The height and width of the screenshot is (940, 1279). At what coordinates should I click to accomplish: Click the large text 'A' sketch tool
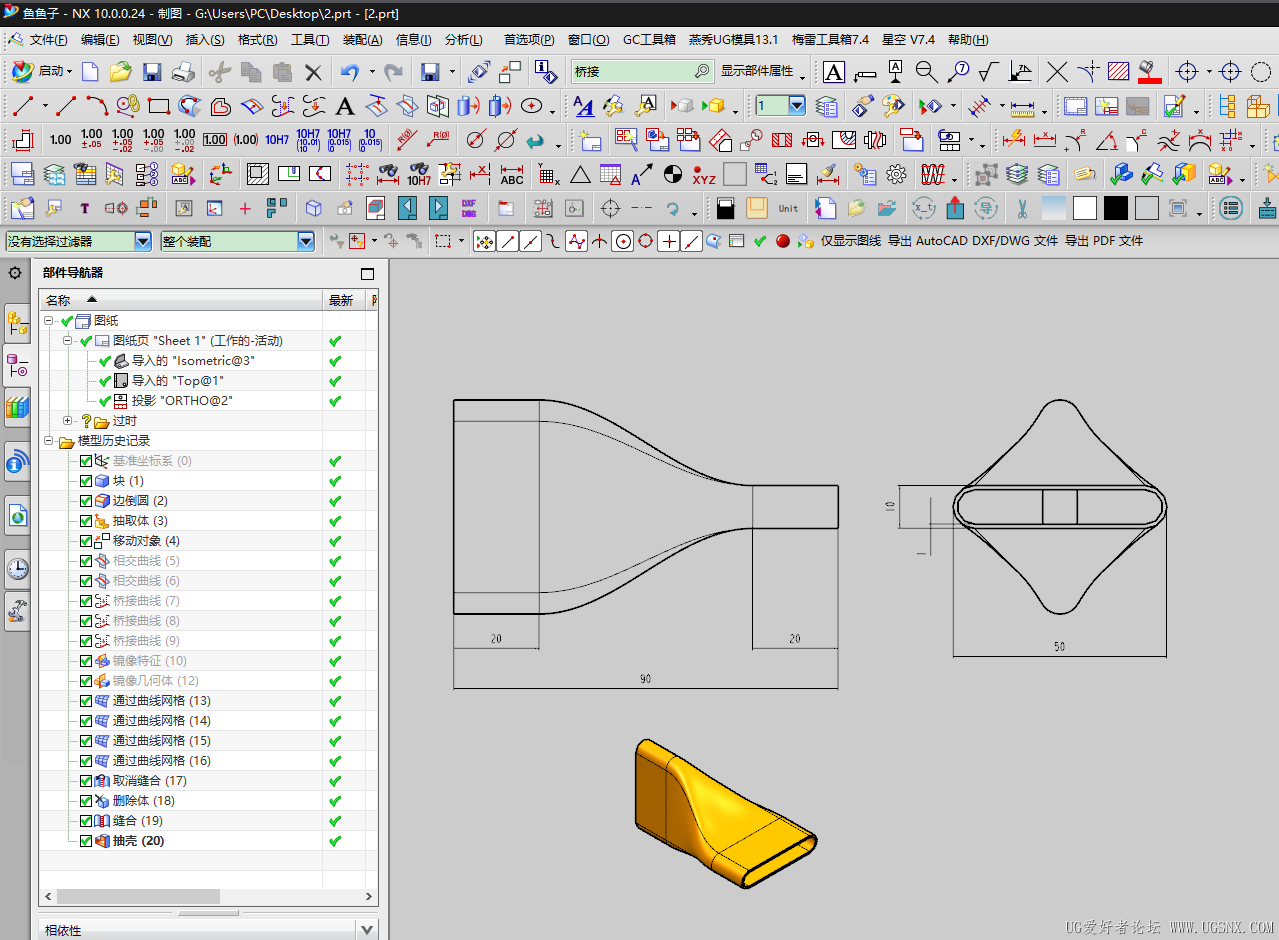345,106
